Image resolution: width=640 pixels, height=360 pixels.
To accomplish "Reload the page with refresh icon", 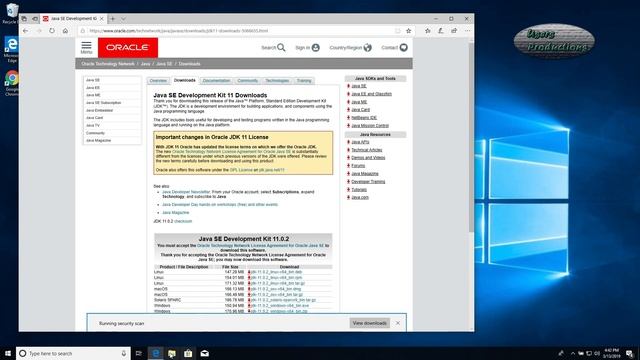I will 52,31.
